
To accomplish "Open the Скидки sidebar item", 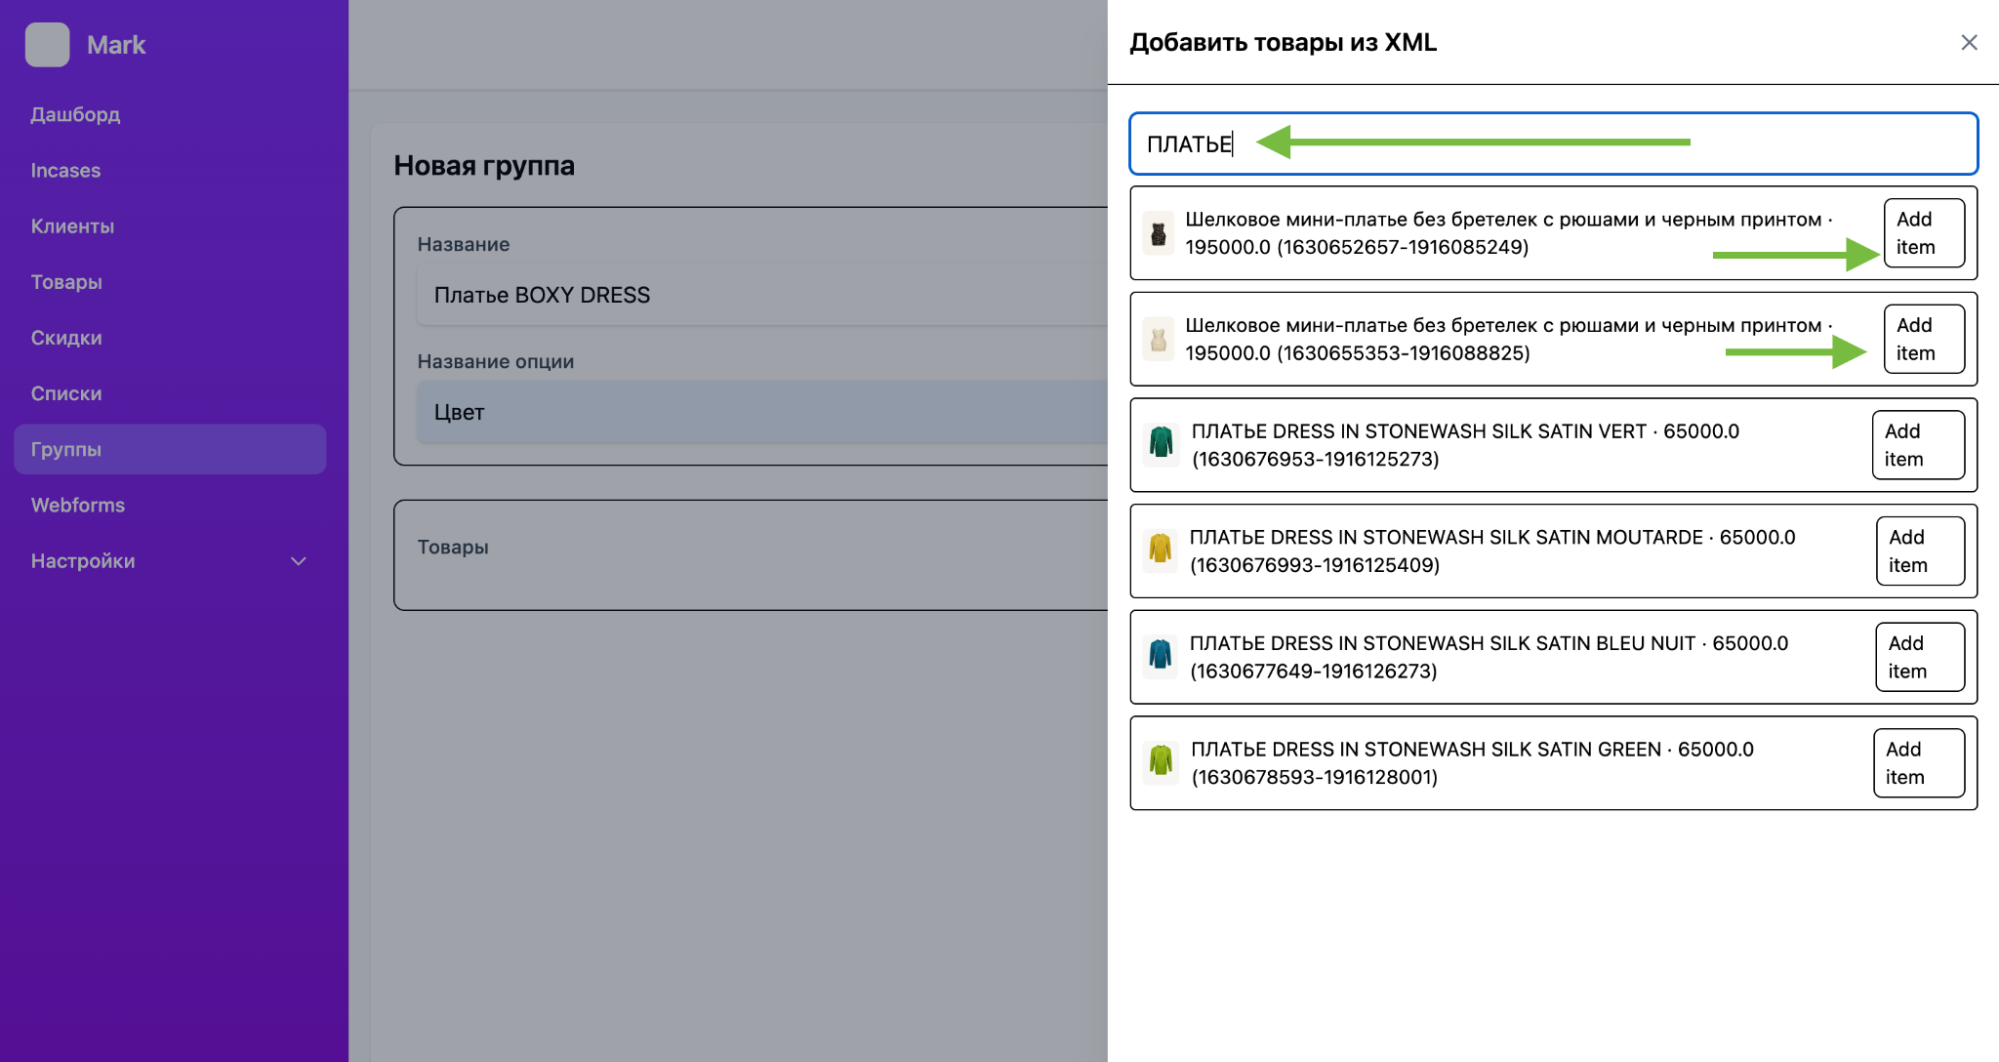I will (x=66, y=338).
